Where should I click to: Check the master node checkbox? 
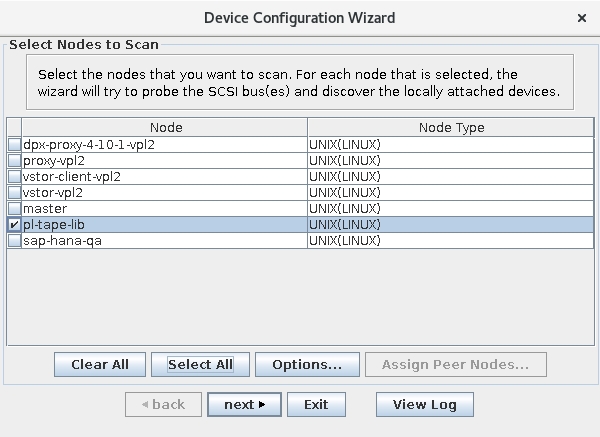coord(14,209)
